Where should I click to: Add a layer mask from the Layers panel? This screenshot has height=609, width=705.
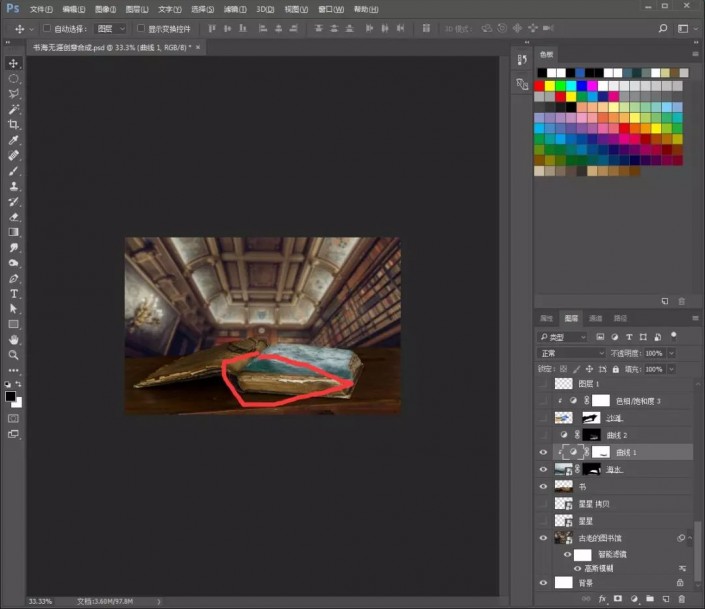618,599
